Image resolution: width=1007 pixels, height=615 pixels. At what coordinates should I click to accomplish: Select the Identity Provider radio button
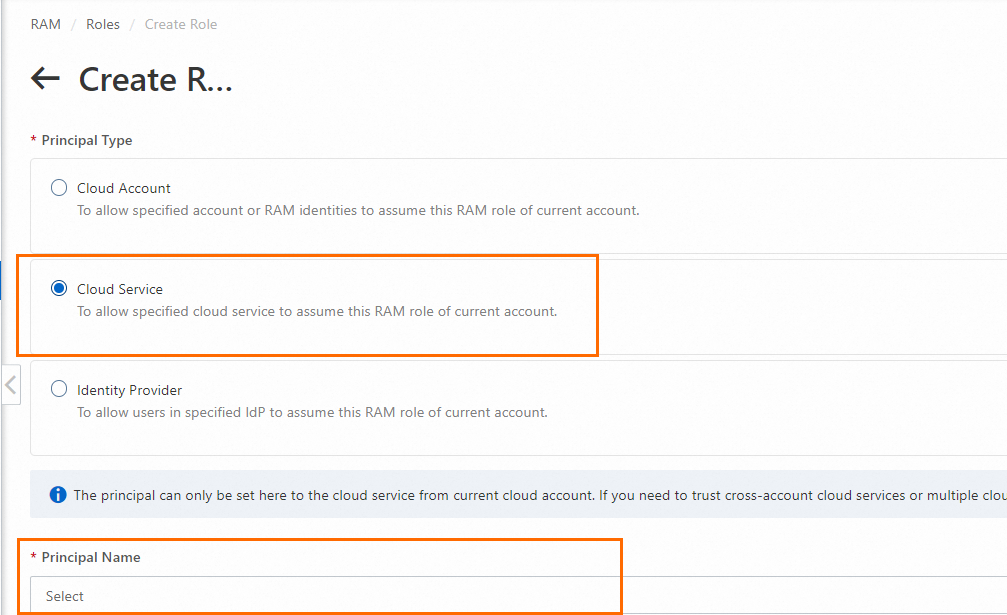pos(59,390)
